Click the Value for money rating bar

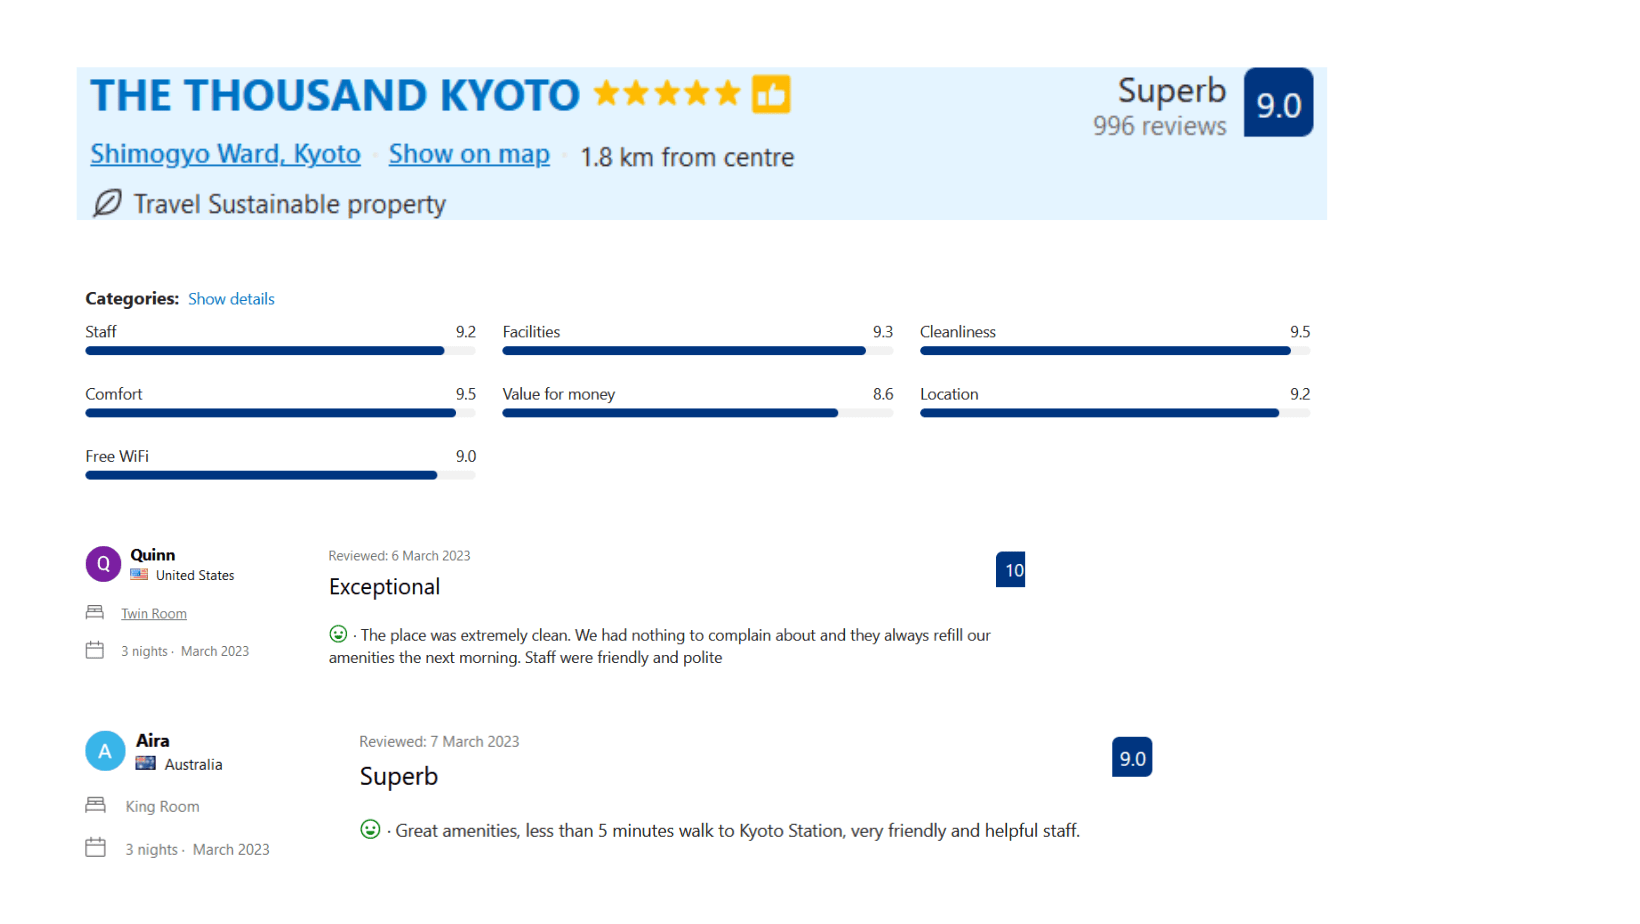[x=697, y=413]
